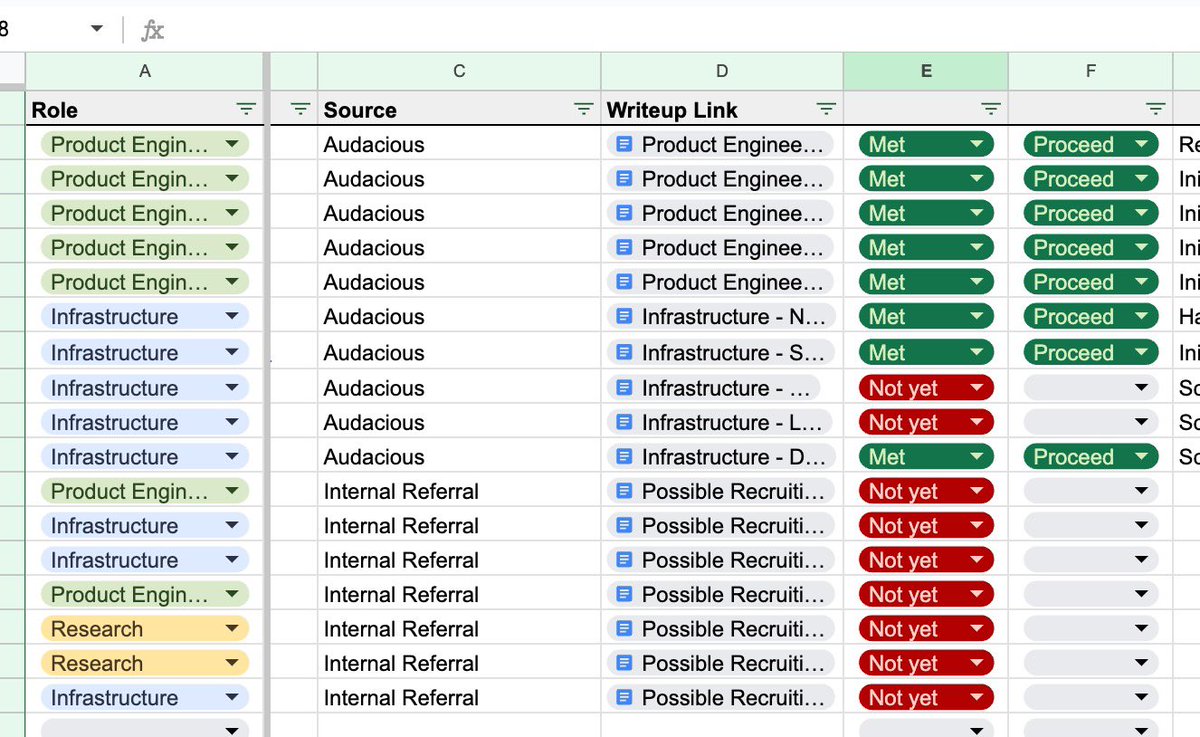1200x737 pixels.
Task: Open the filter on the Writeup Link column
Action: [826, 109]
